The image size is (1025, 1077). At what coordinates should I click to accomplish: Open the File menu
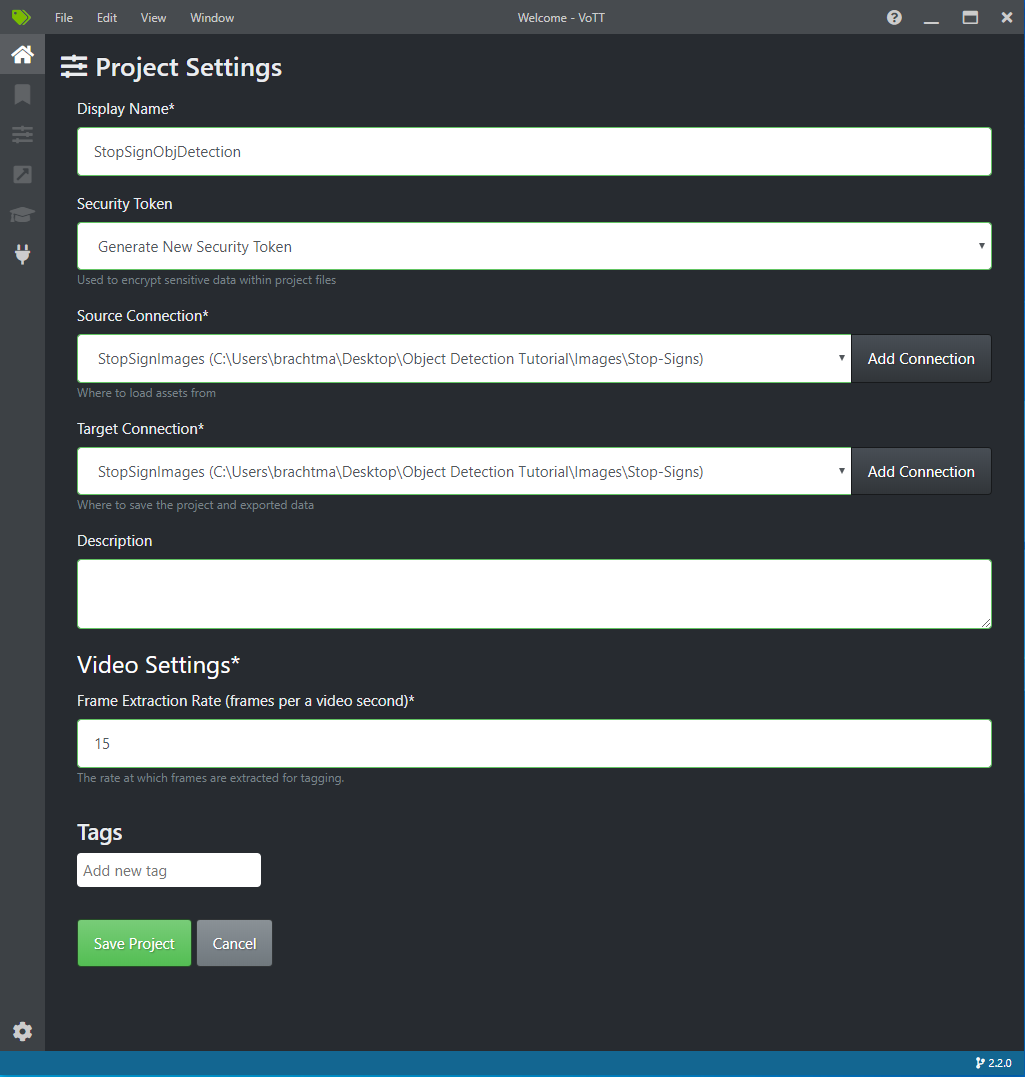click(63, 17)
